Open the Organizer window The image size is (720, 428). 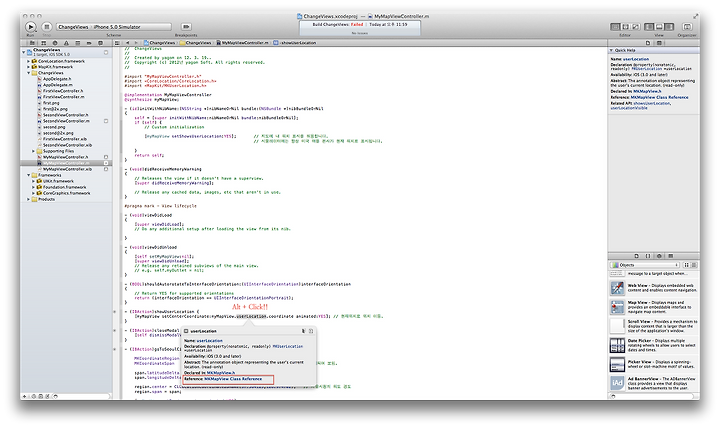click(x=687, y=27)
